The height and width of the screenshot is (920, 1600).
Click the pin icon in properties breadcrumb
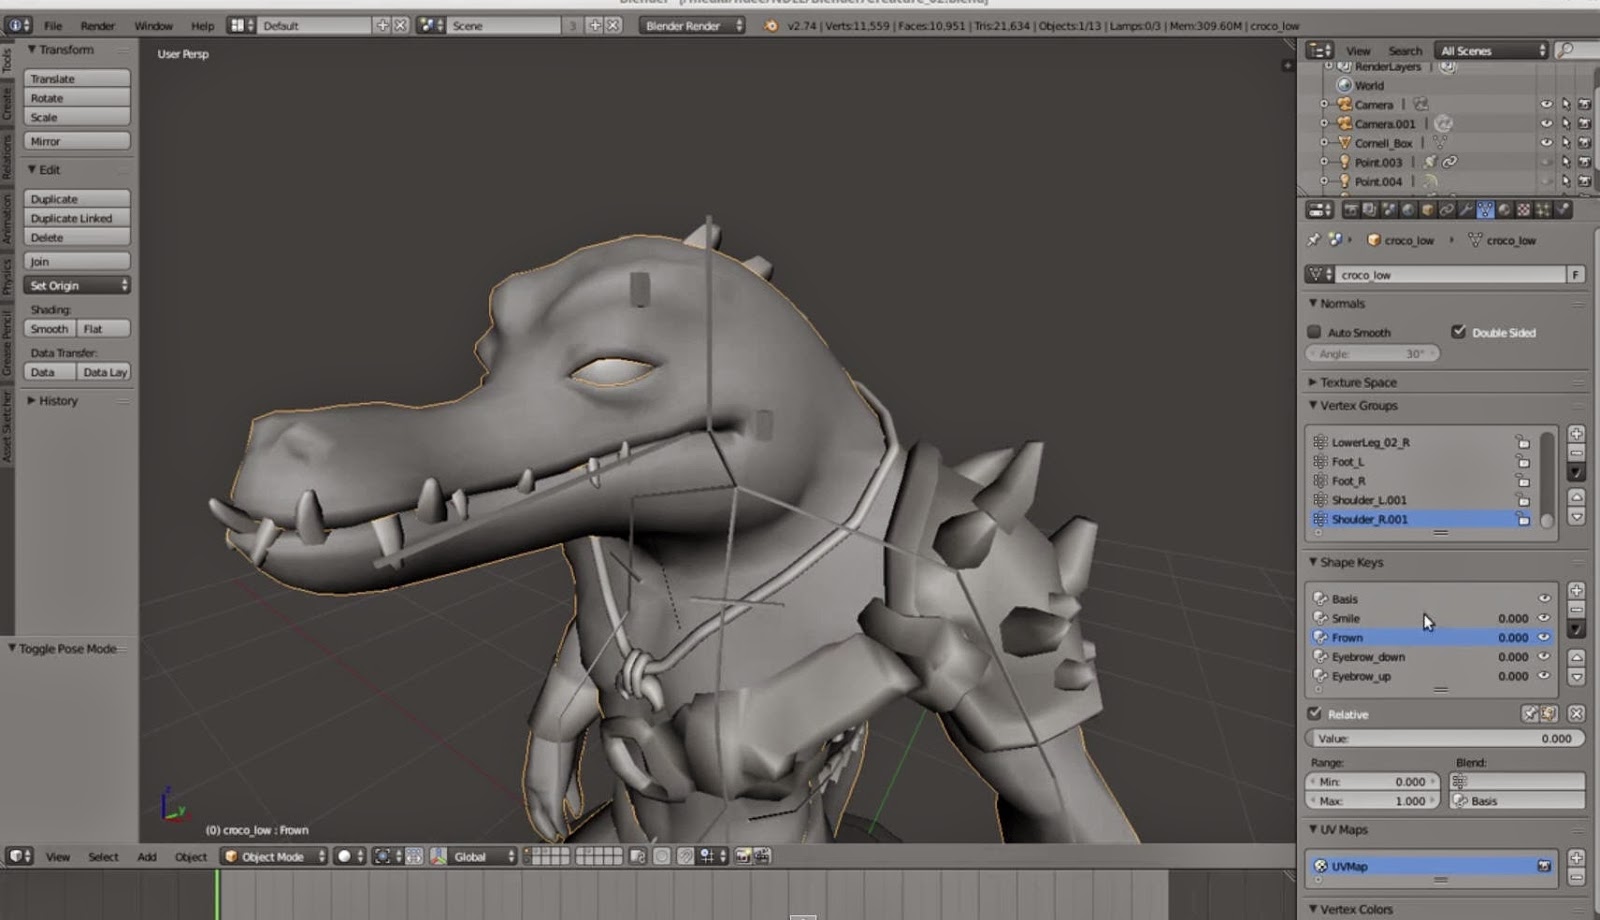(1314, 240)
